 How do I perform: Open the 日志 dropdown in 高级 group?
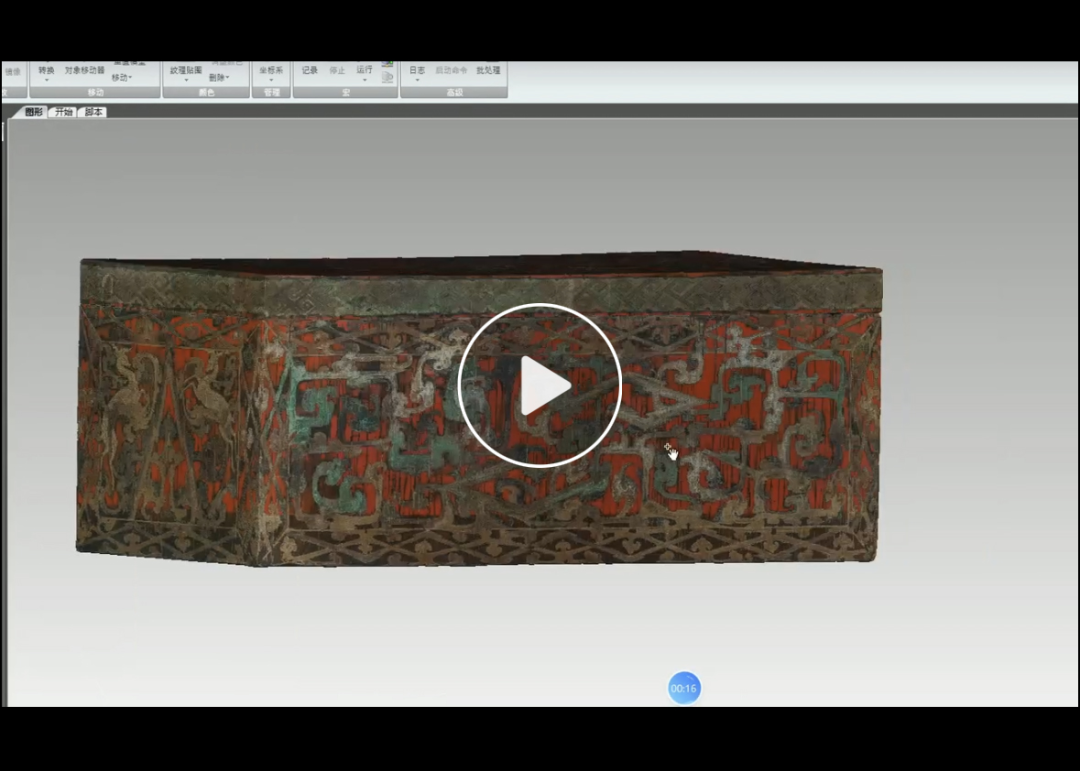pyautogui.click(x=417, y=72)
